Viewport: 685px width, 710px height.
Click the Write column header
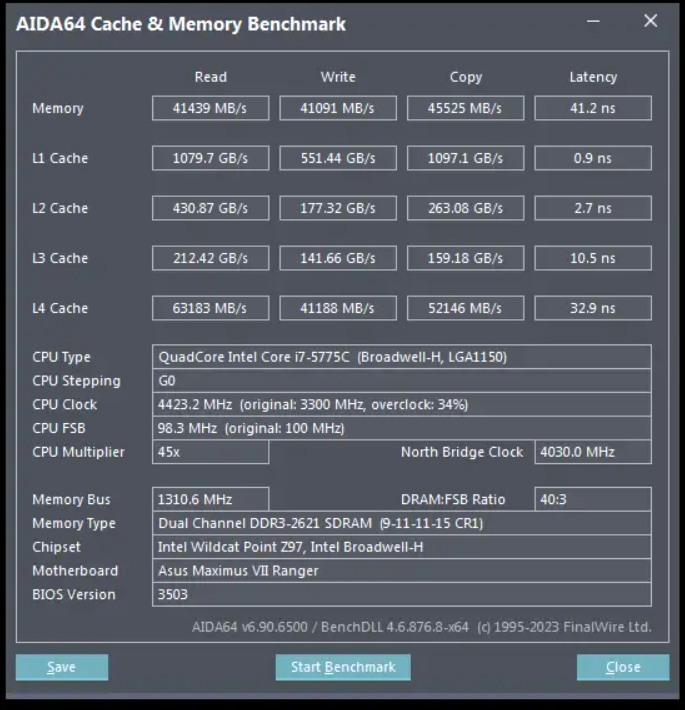[x=338, y=77]
